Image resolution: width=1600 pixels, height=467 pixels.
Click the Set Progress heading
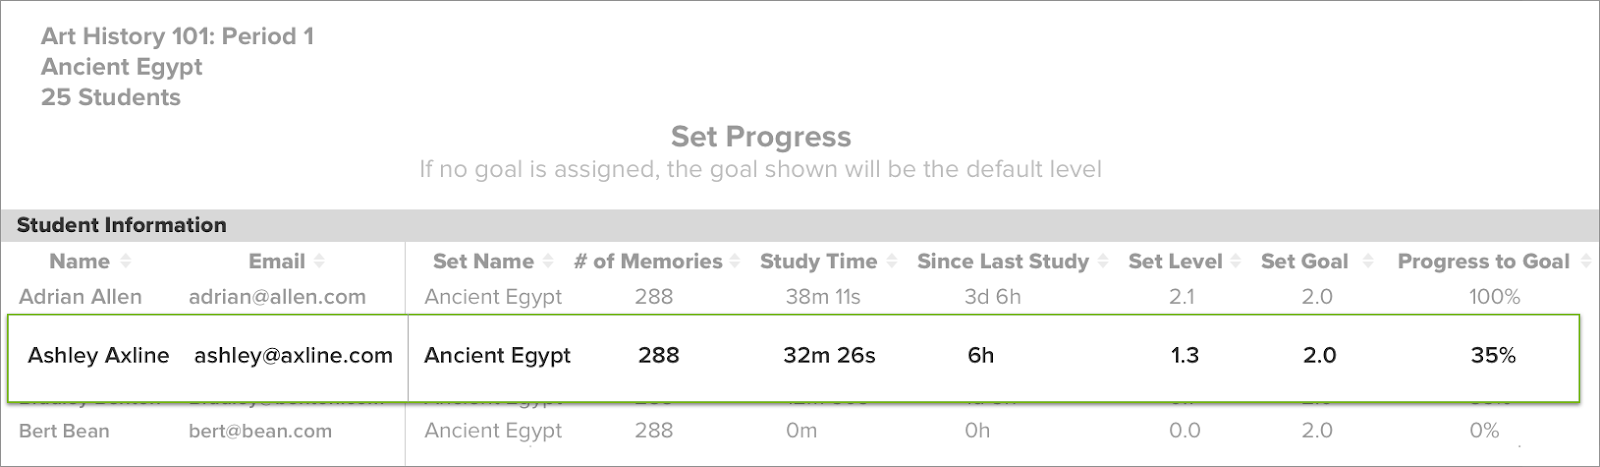point(761,136)
